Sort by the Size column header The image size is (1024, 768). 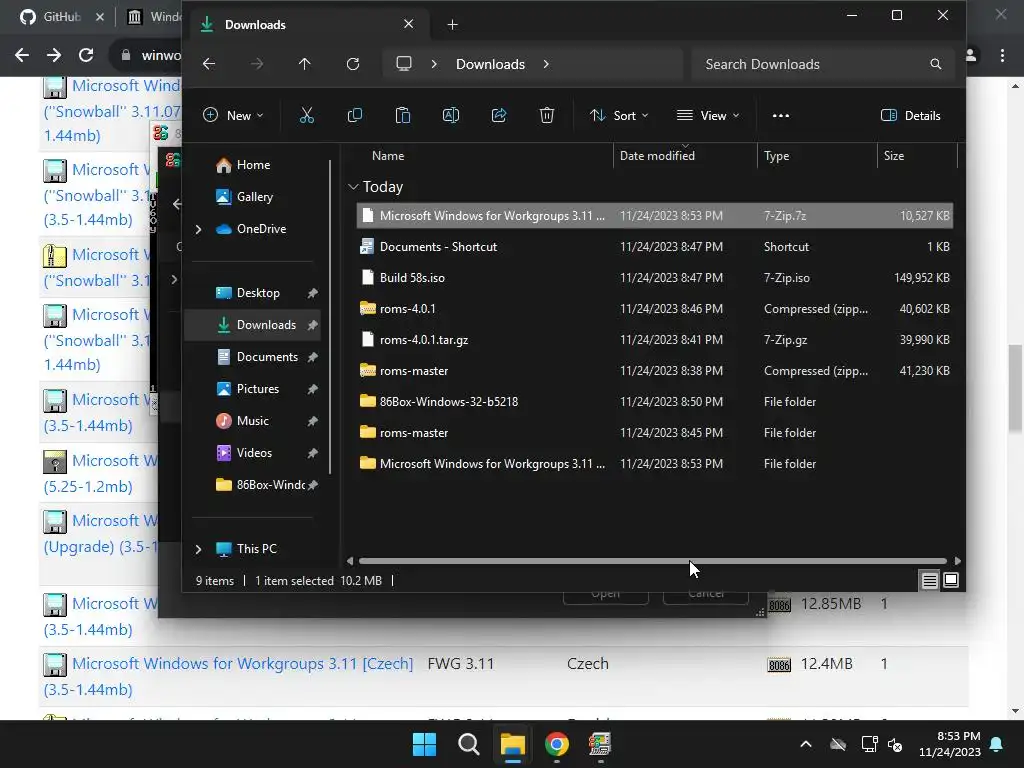tap(894, 156)
